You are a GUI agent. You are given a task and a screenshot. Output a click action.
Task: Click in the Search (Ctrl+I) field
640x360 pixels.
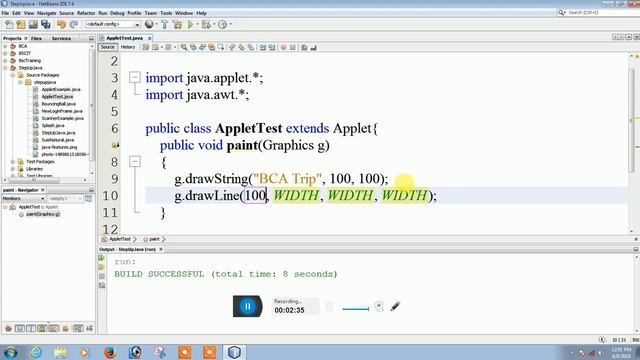coord(602,13)
